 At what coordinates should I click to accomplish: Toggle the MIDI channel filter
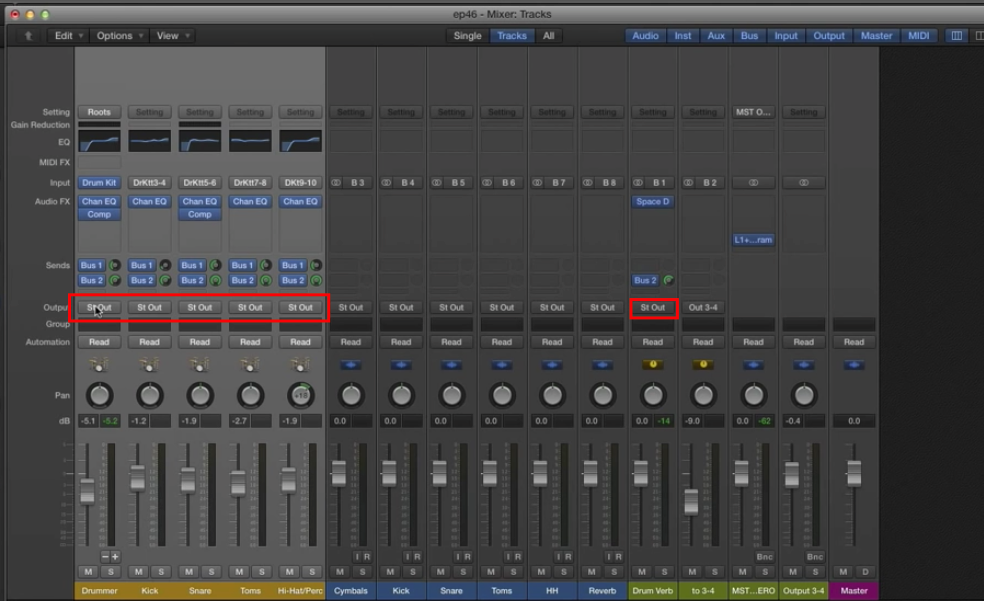click(919, 36)
